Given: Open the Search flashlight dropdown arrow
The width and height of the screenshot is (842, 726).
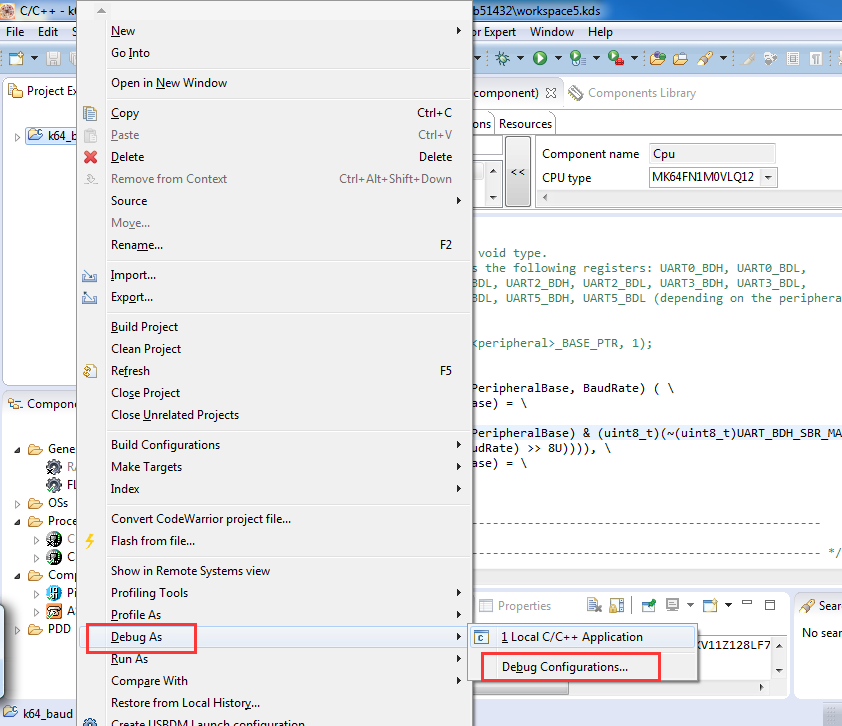Looking at the screenshot, I should coord(723,58).
